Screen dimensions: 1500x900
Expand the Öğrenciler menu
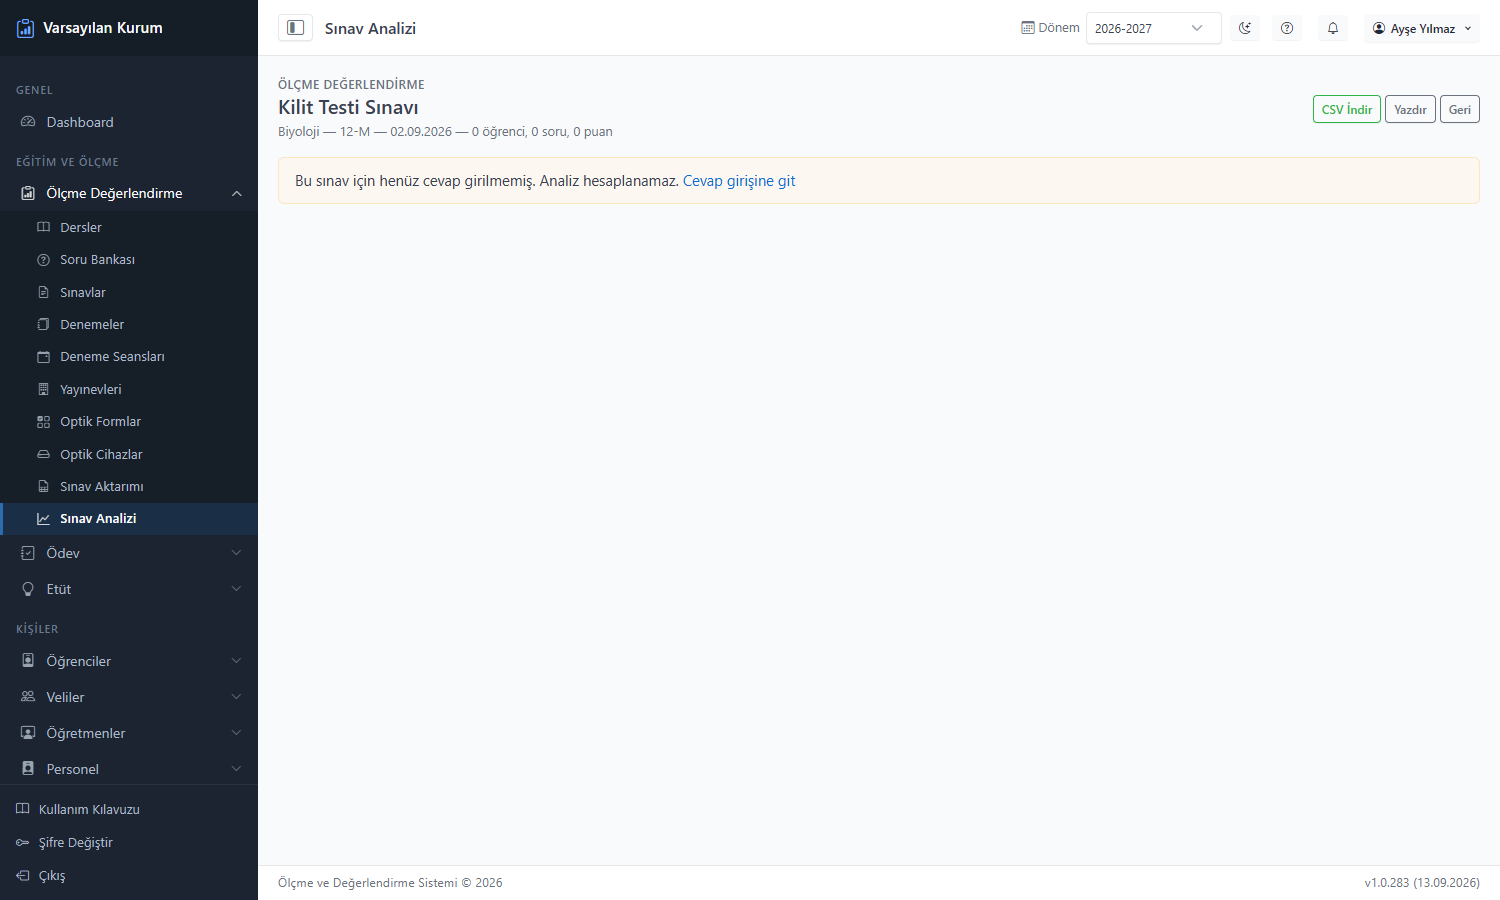(129, 661)
